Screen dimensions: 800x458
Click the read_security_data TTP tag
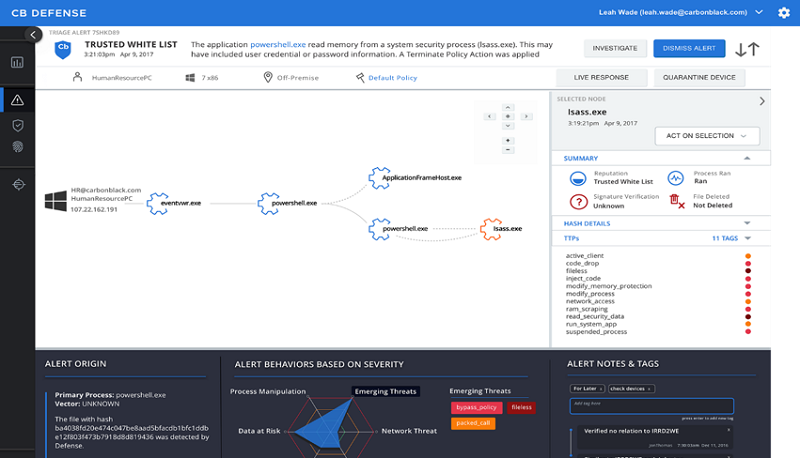595,316
